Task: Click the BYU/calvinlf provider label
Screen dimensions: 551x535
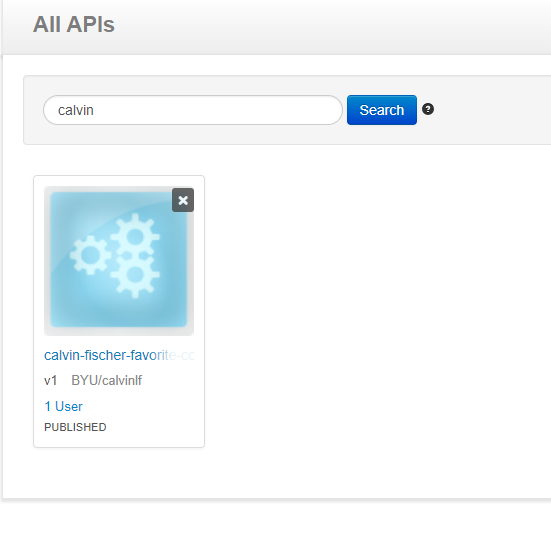Action: pyautogui.click(x=106, y=380)
